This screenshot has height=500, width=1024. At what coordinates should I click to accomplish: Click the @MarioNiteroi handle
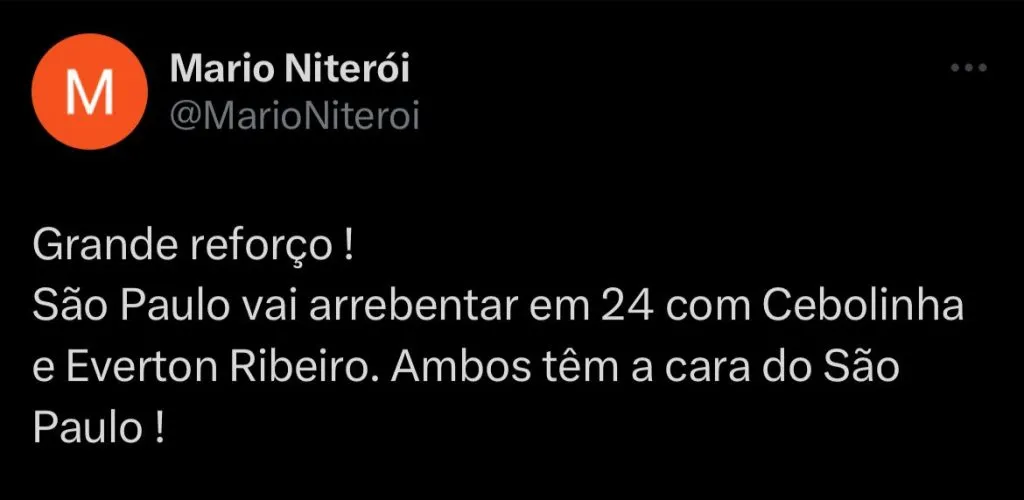click(x=294, y=116)
